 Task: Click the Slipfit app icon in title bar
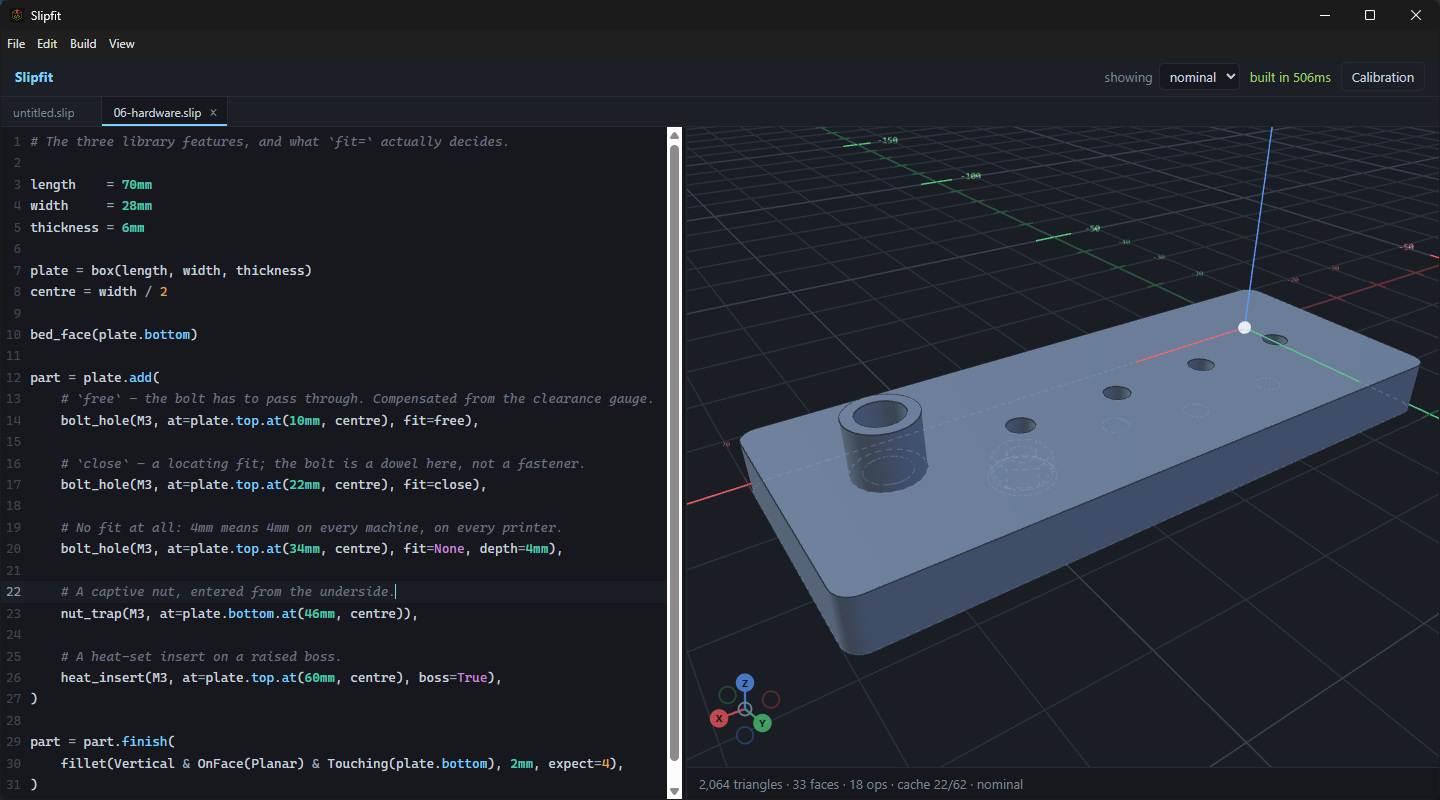coord(17,15)
